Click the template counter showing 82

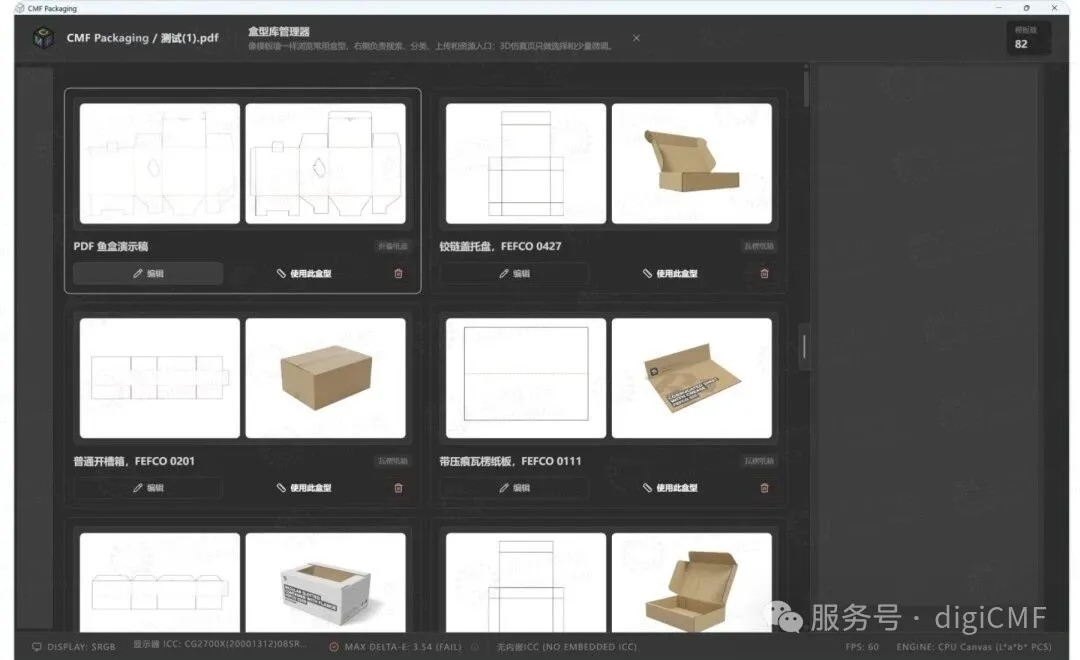(x=1028, y=38)
